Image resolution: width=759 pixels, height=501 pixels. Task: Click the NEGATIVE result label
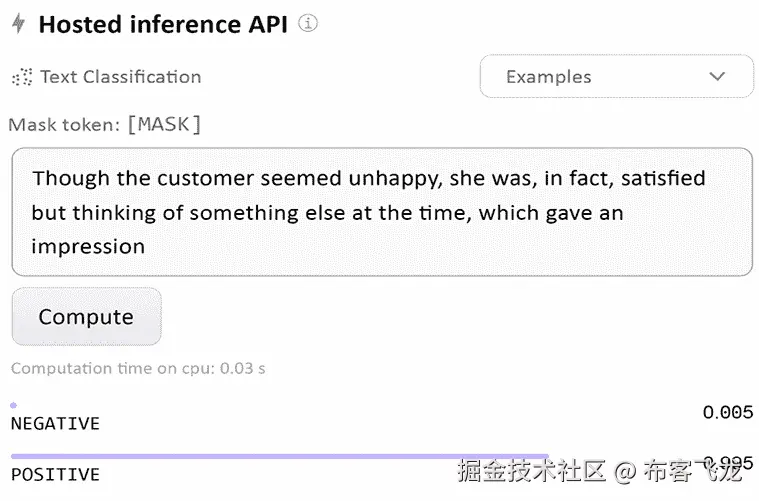tap(55, 424)
